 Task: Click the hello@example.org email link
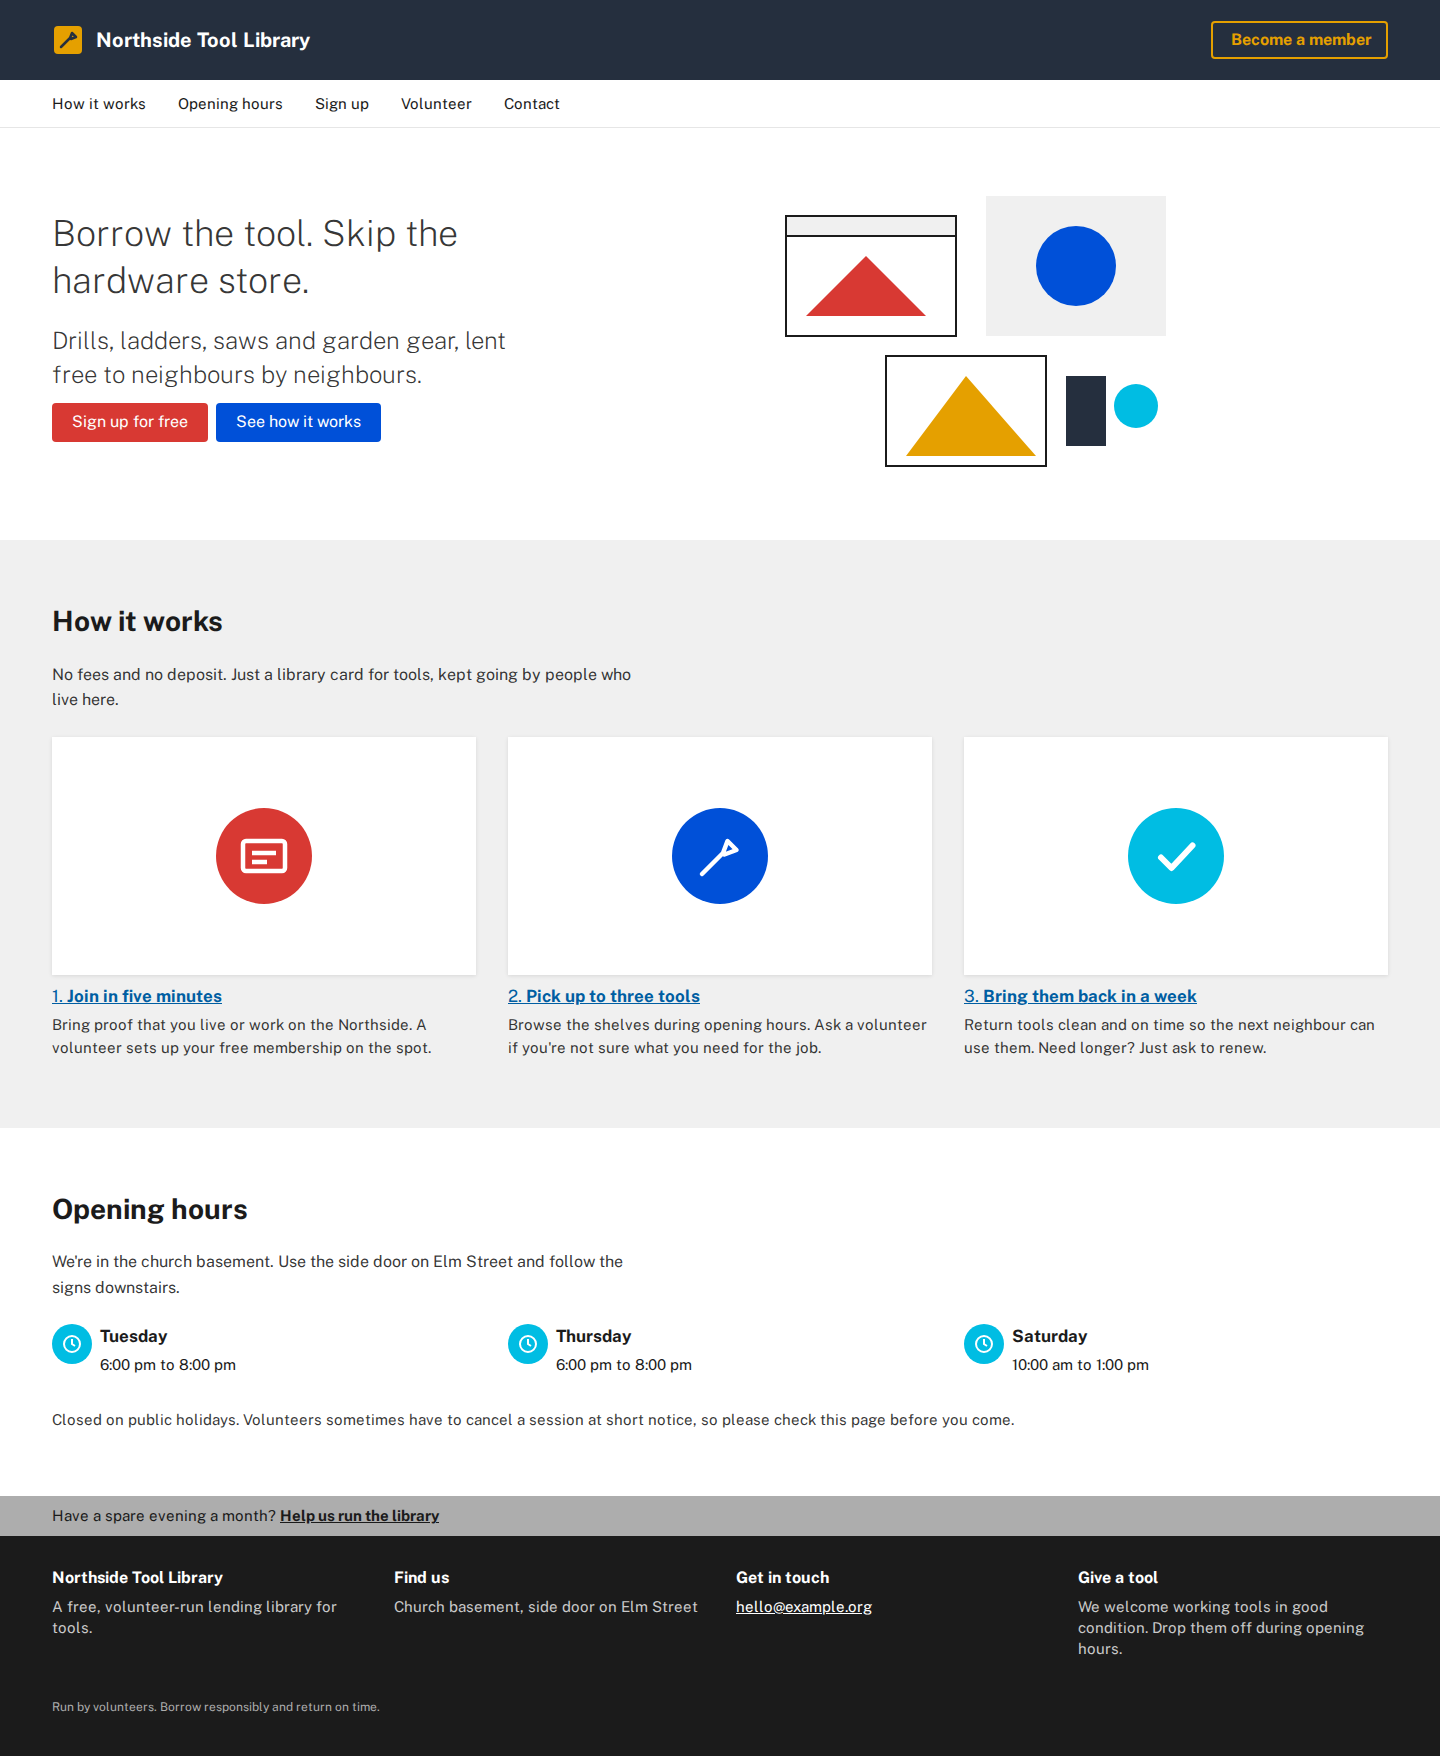tap(804, 1607)
